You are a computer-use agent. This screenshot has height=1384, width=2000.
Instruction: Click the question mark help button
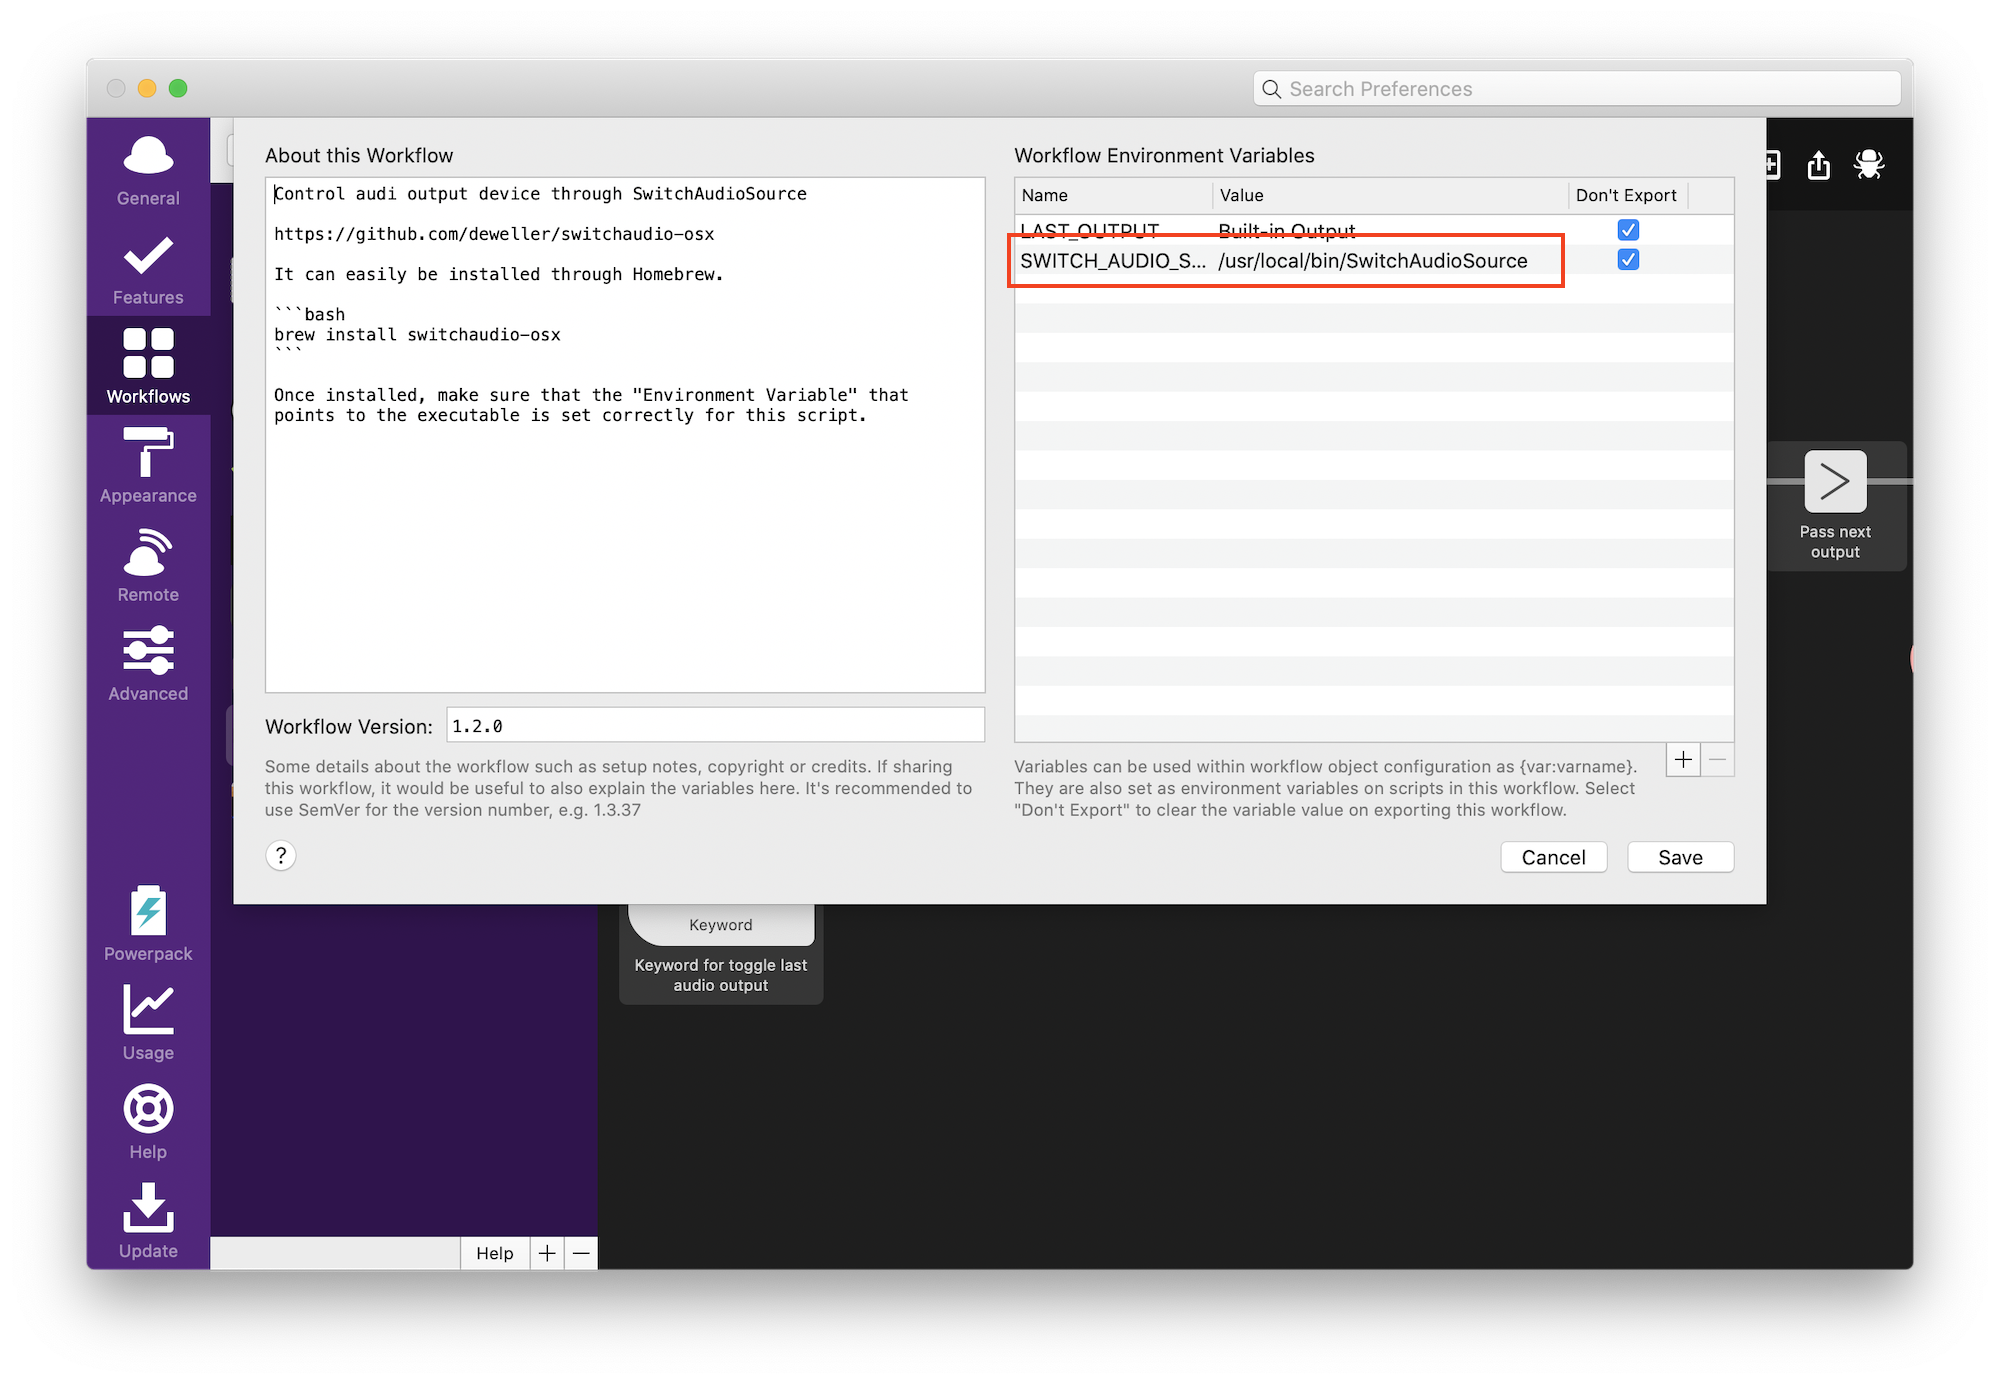281,856
